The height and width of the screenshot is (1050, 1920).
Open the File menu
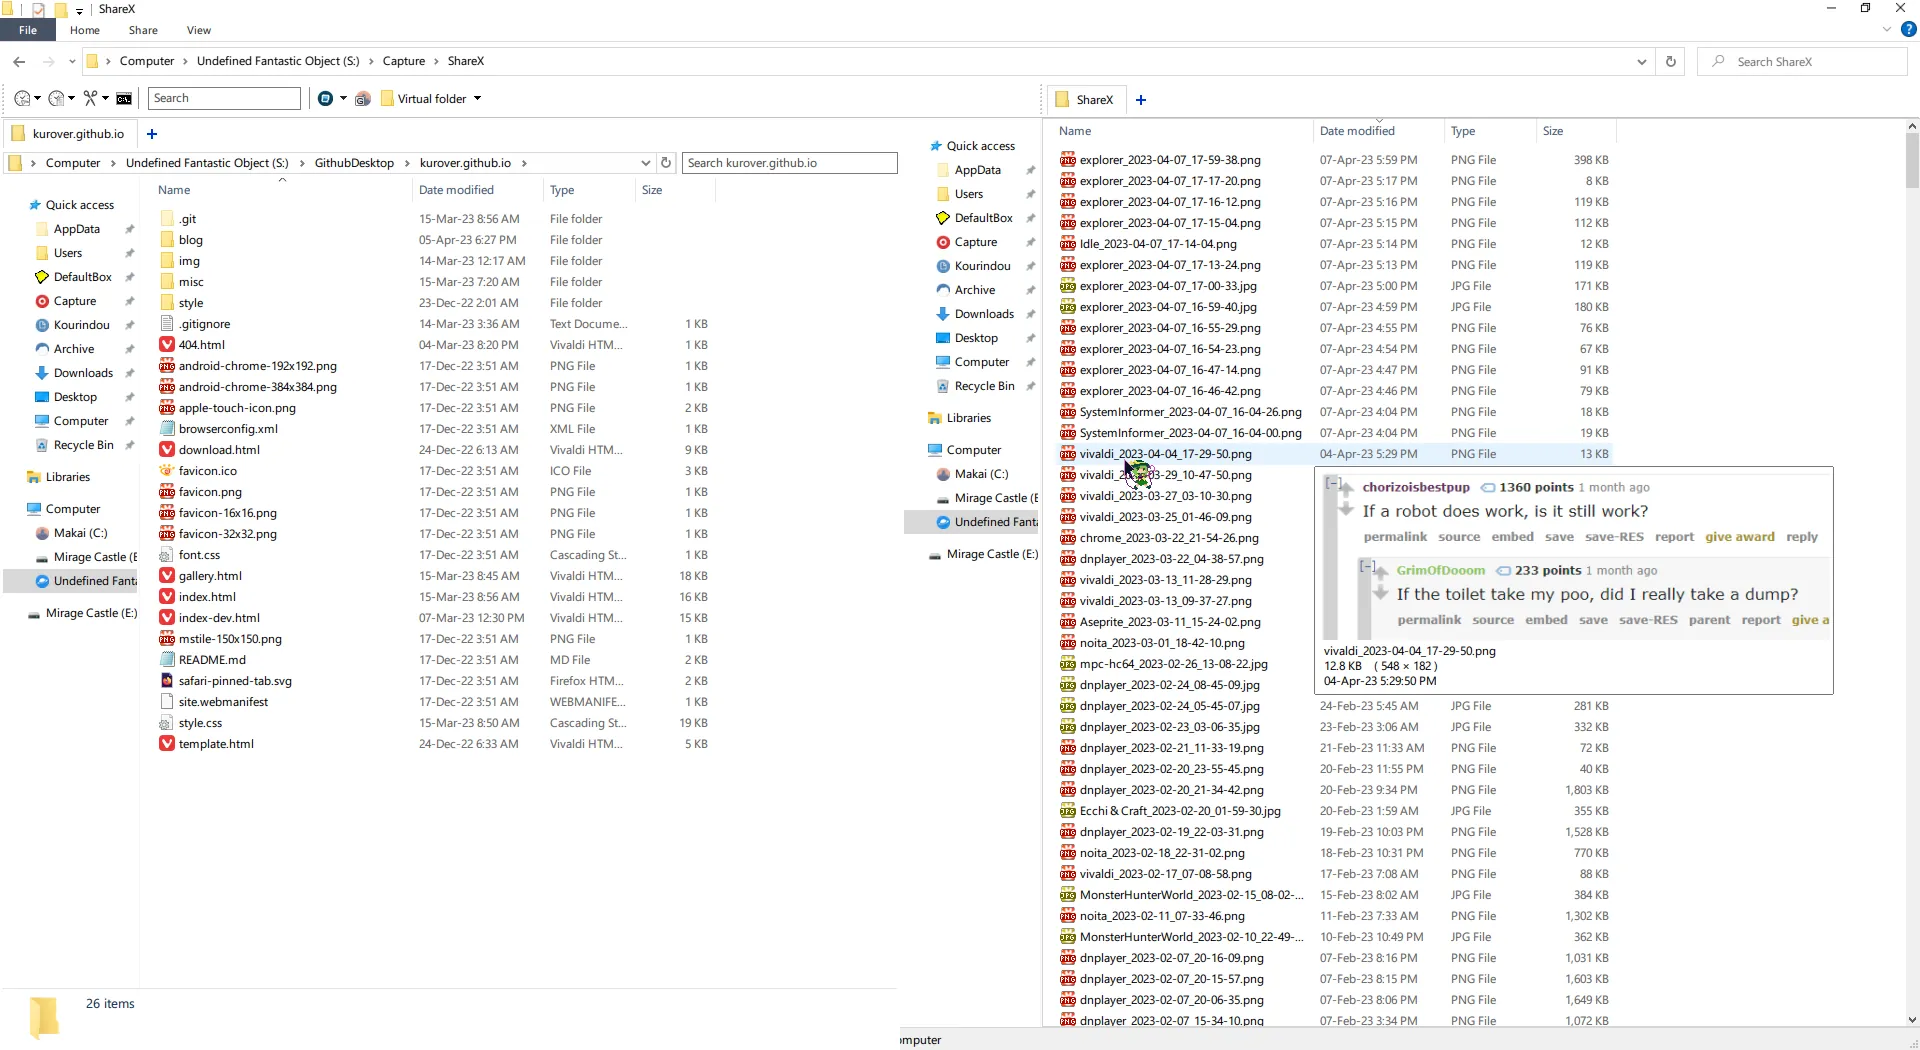pos(28,30)
